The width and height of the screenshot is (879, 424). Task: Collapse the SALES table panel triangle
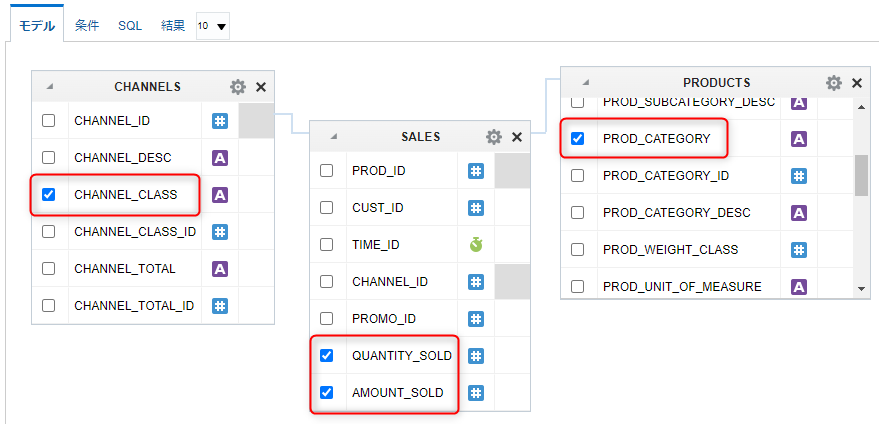click(x=329, y=137)
